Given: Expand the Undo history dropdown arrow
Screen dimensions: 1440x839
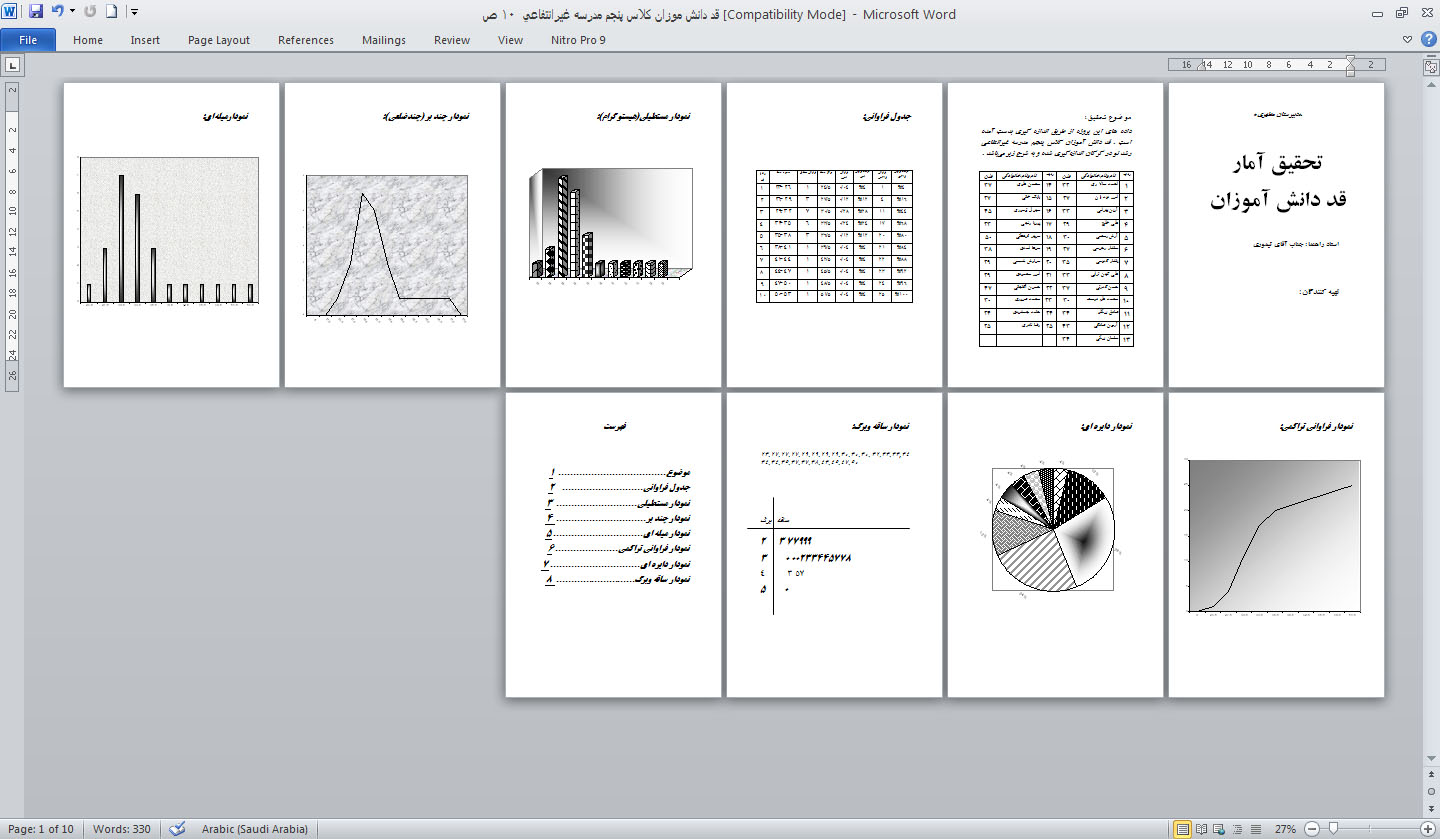Looking at the screenshot, I should pos(72,13).
